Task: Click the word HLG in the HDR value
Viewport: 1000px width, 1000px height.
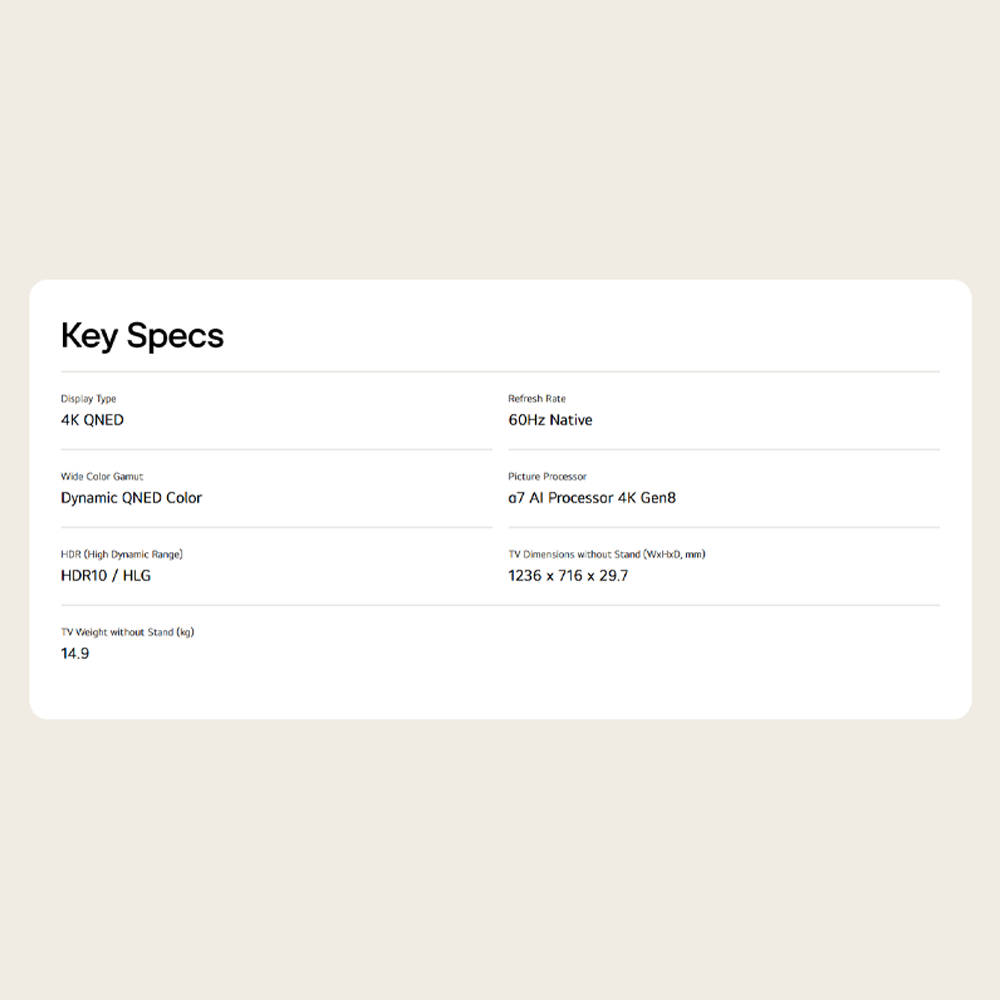Action: tap(137, 576)
